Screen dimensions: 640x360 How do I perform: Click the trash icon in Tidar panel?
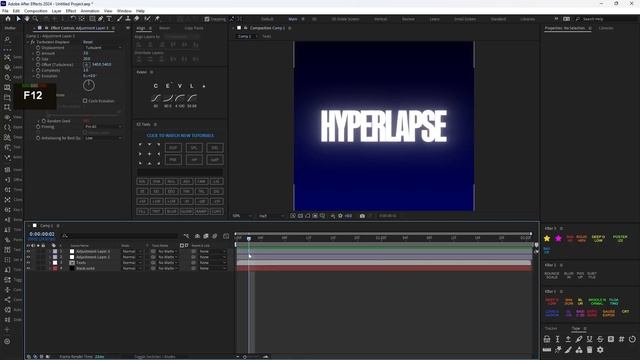[x=589, y=350]
